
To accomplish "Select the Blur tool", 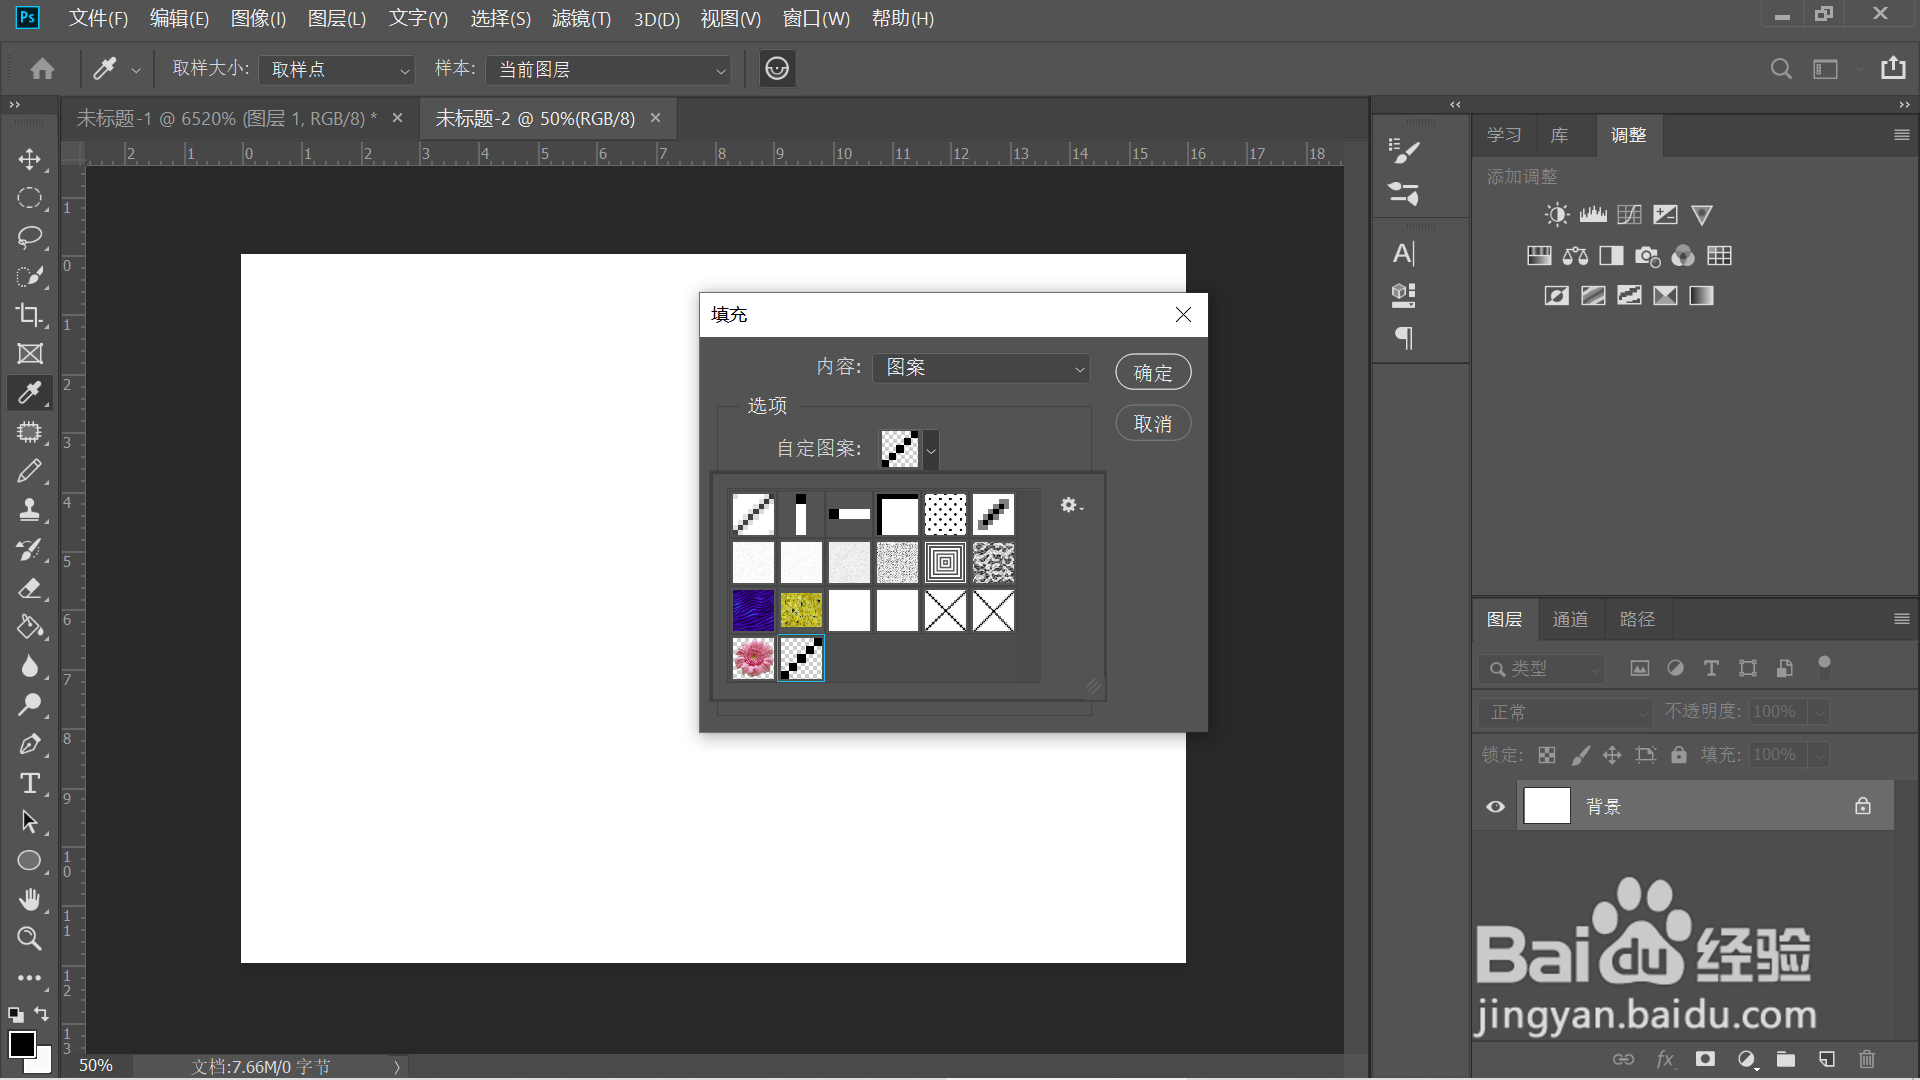I will (30, 666).
